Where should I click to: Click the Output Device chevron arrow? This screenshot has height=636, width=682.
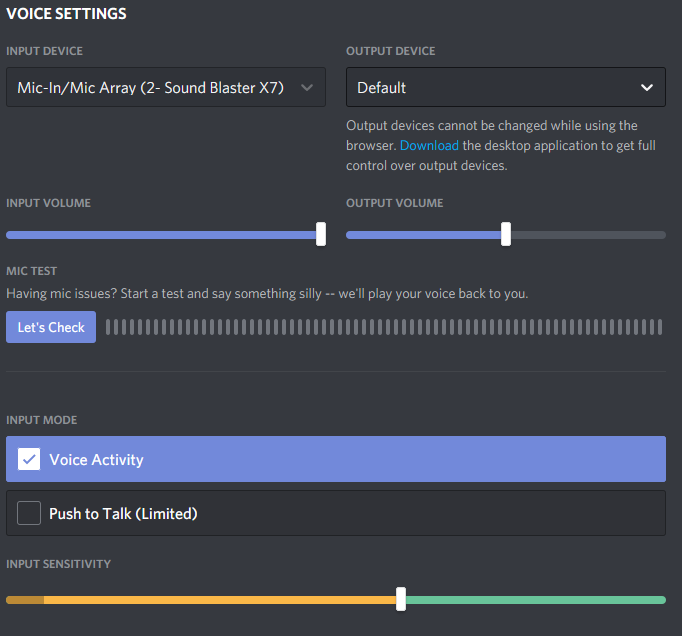pos(646,87)
